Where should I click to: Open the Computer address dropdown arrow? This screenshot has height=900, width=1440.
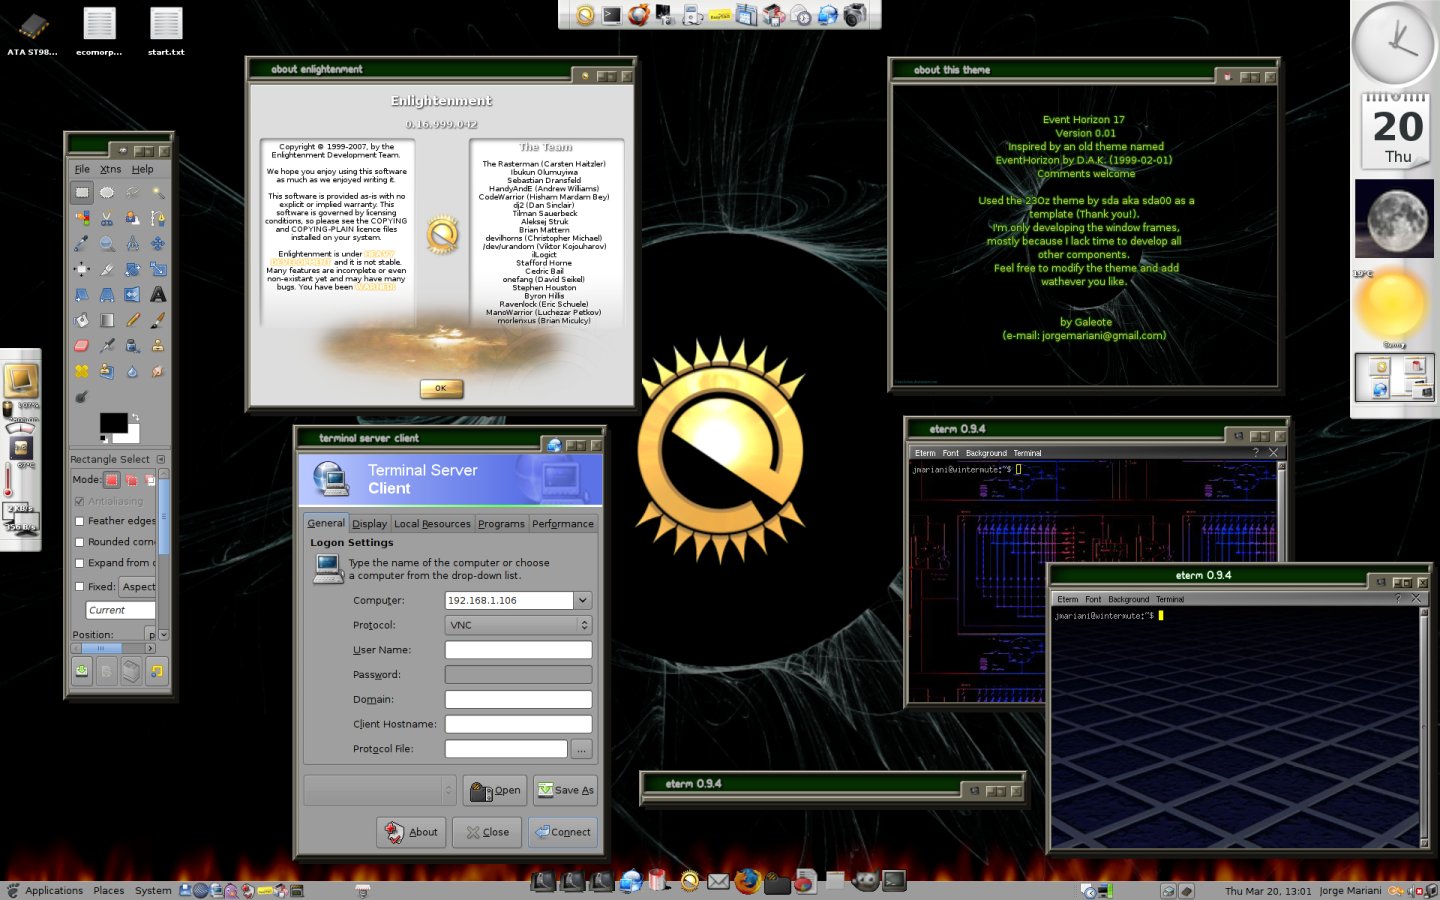click(x=583, y=600)
